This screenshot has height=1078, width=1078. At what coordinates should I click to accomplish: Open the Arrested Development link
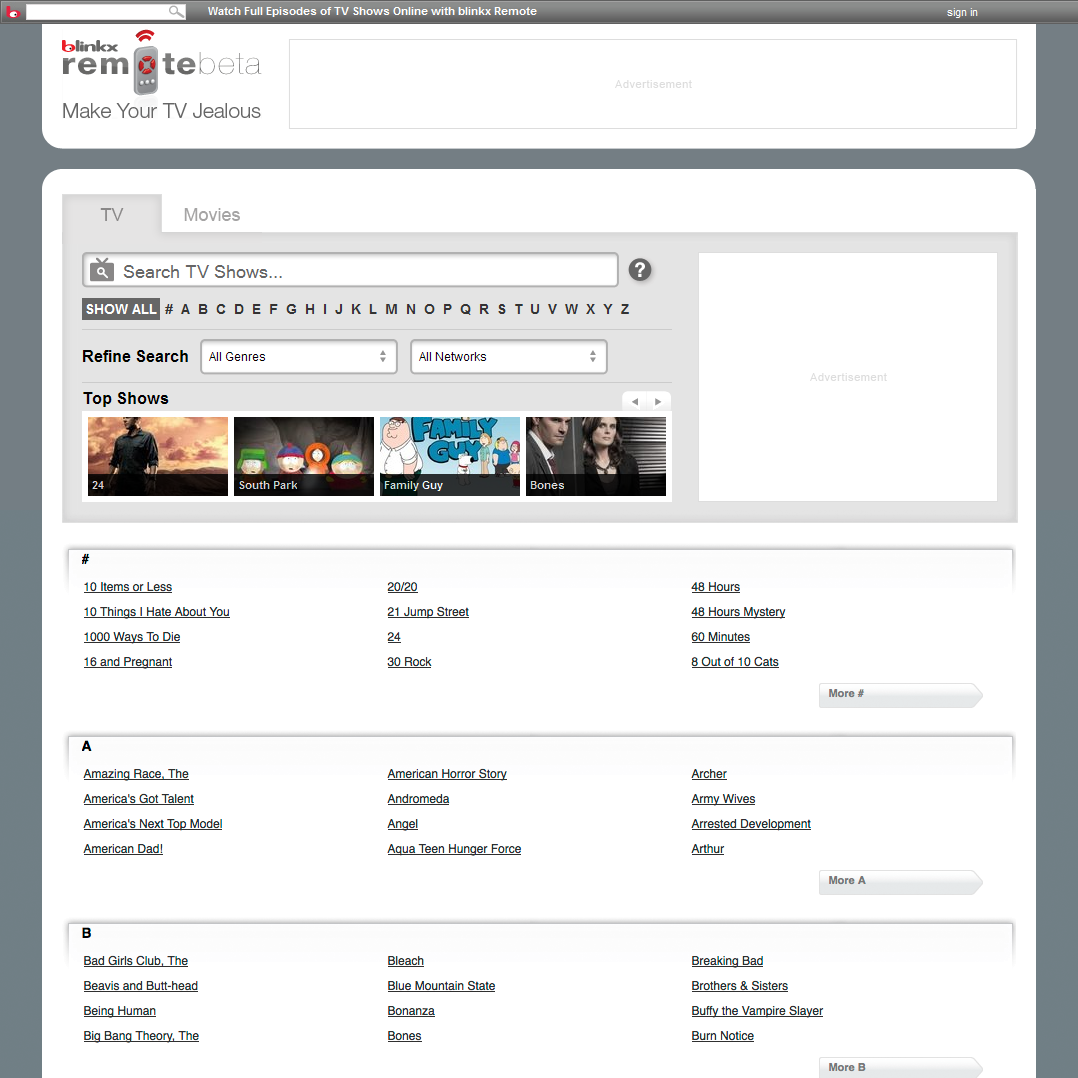click(751, 824)
